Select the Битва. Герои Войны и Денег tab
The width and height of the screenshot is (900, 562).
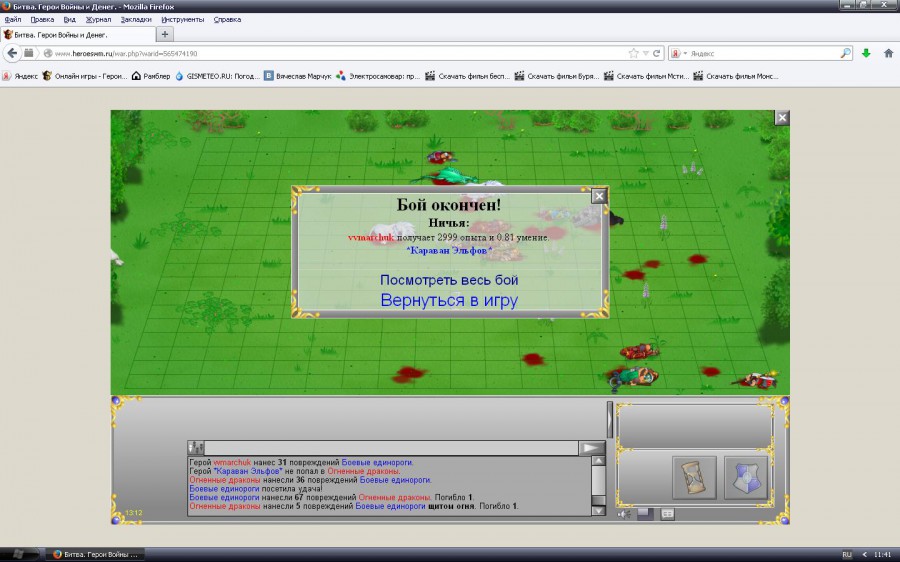[77, 34]
